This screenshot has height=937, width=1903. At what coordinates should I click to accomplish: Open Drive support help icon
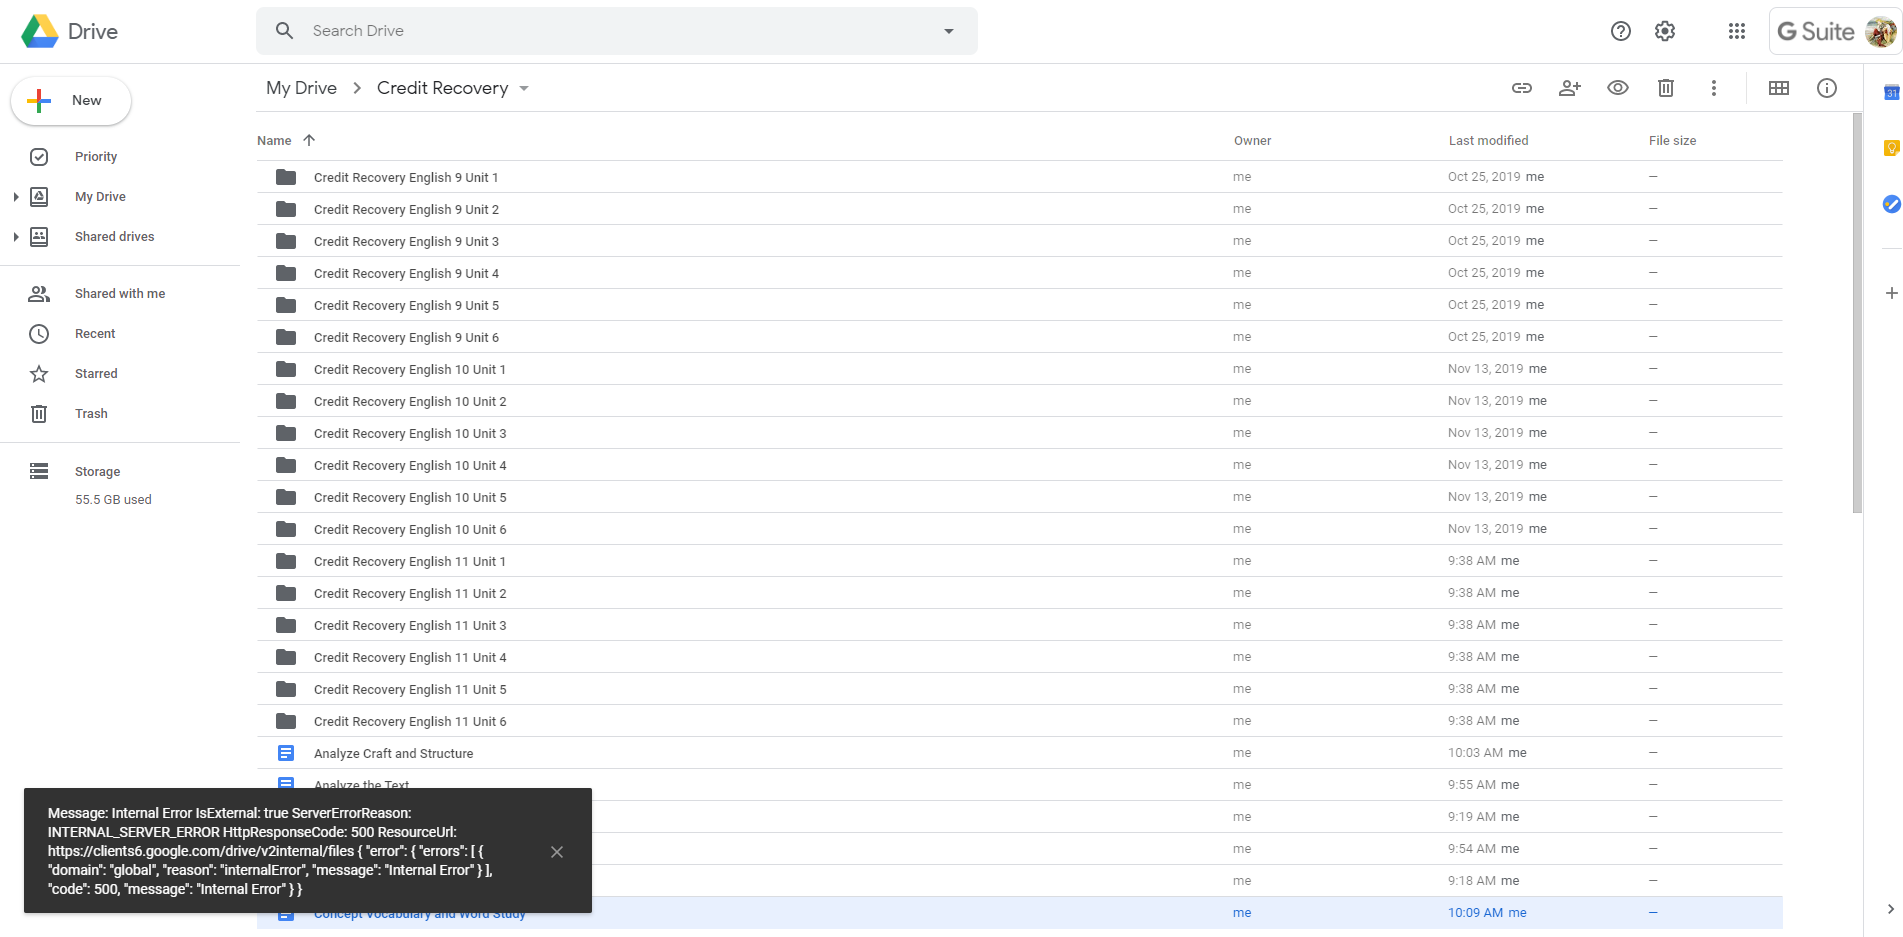pos(1621,31)
